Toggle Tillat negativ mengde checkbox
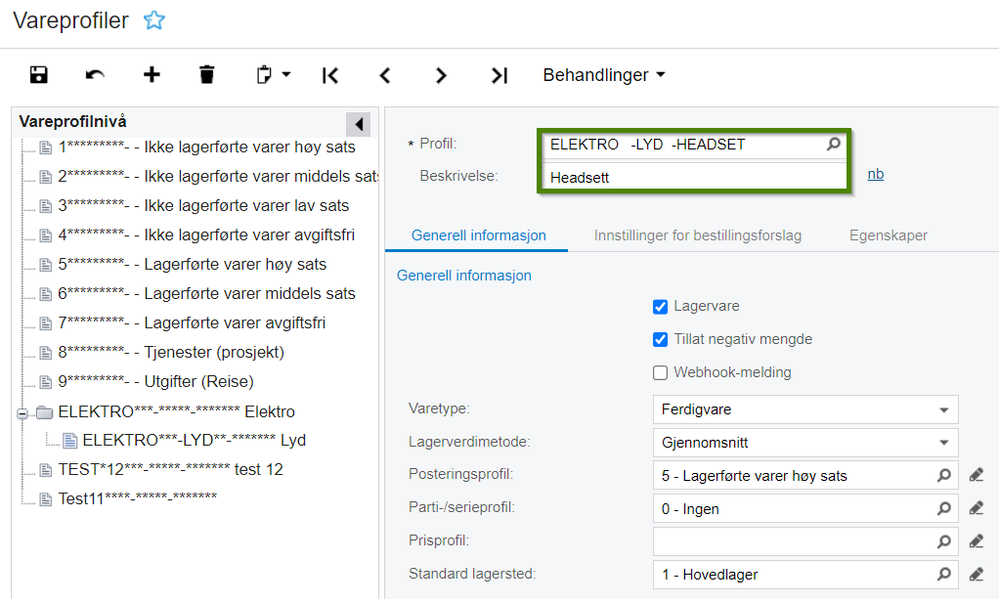The image size is (999, 599). [660, 340]
